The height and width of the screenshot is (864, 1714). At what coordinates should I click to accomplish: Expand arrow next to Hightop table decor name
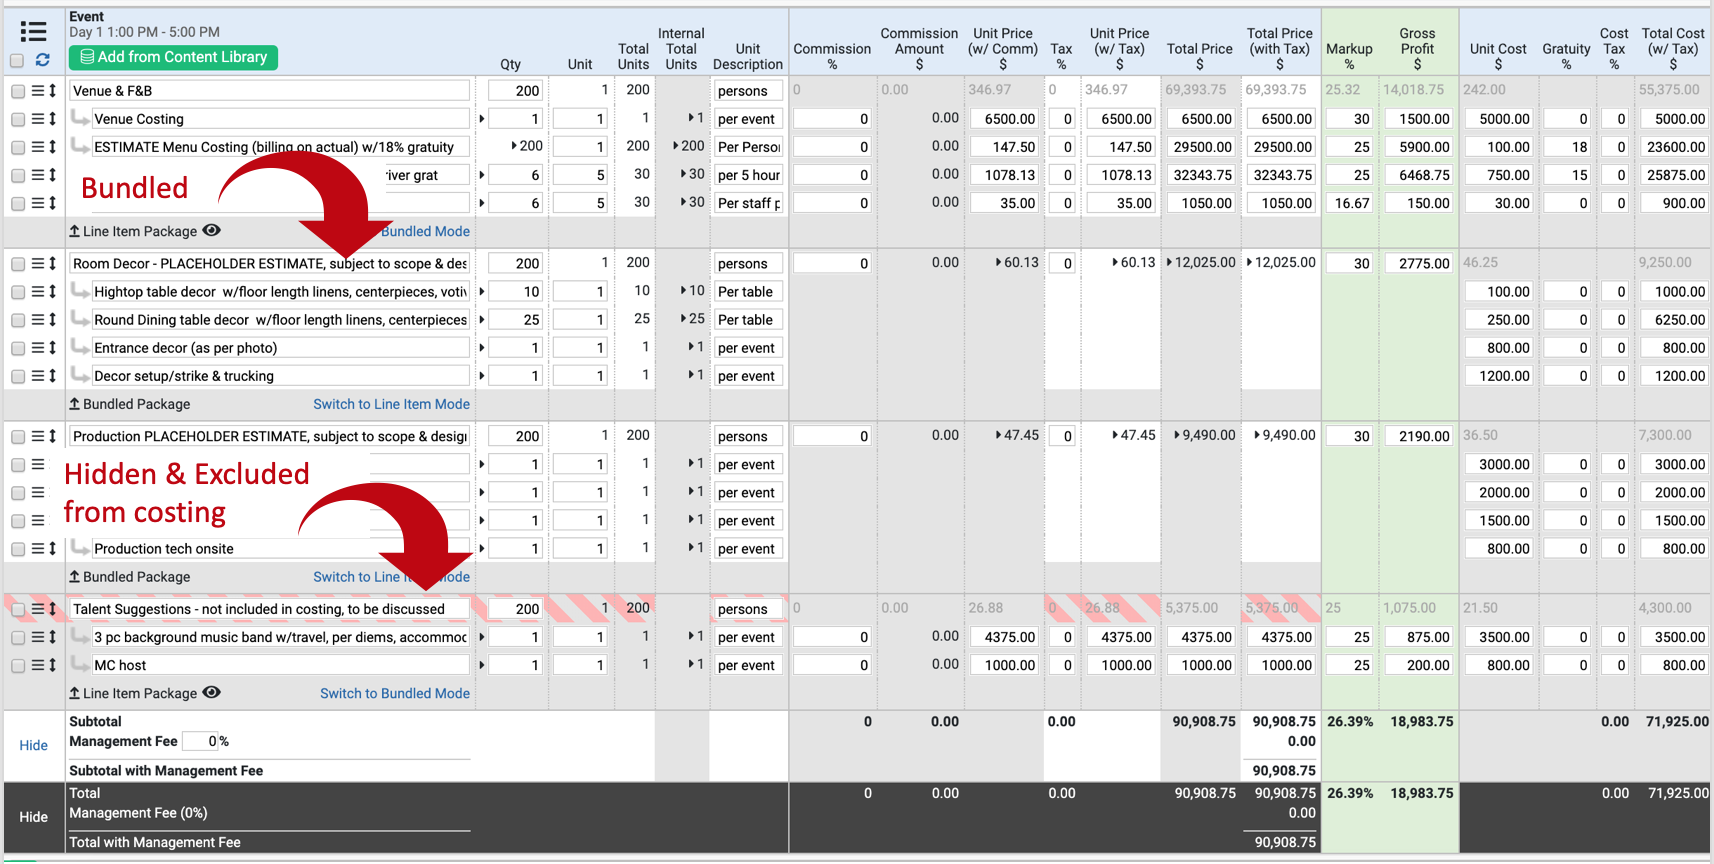[x=481, y=292]
